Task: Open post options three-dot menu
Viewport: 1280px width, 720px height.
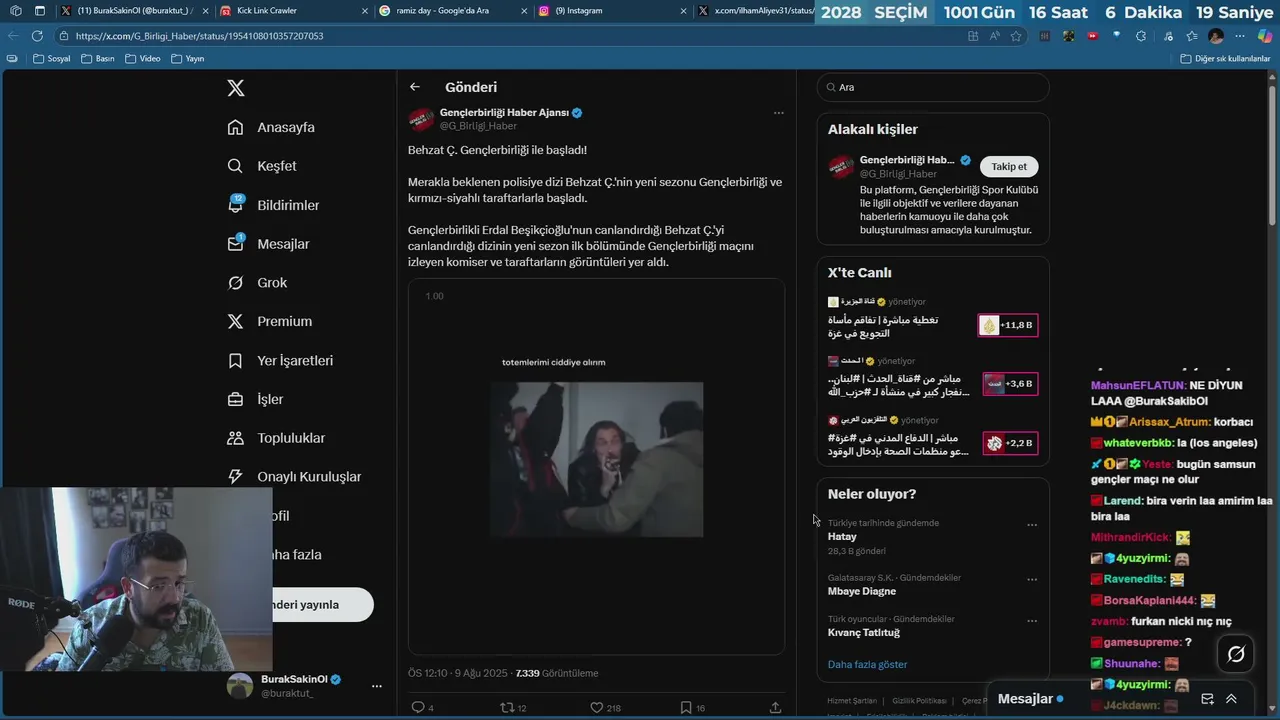Action: click(779, 113)
